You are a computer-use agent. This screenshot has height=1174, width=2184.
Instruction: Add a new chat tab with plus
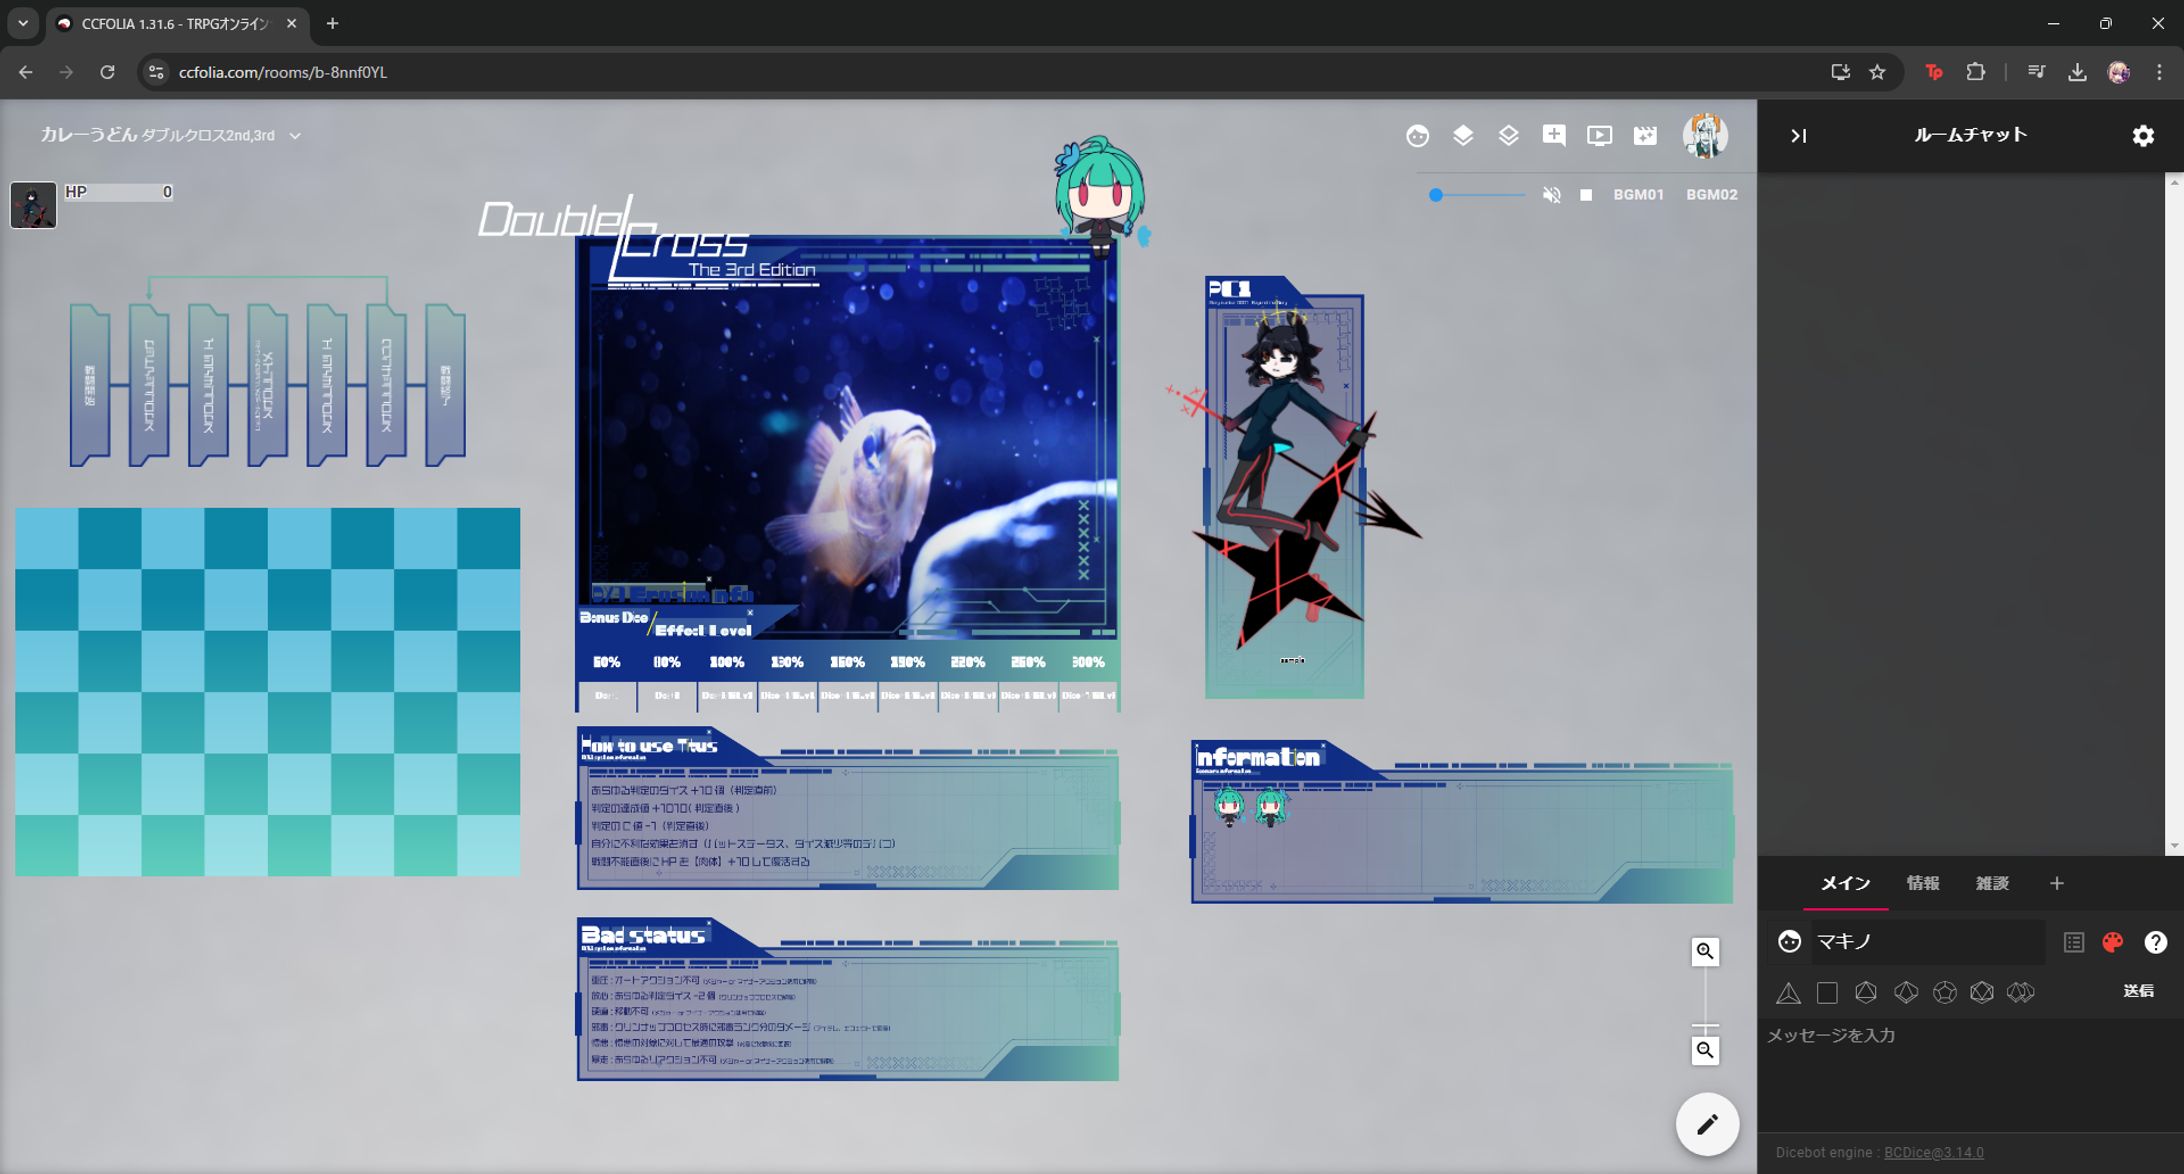pos(2056,883)
